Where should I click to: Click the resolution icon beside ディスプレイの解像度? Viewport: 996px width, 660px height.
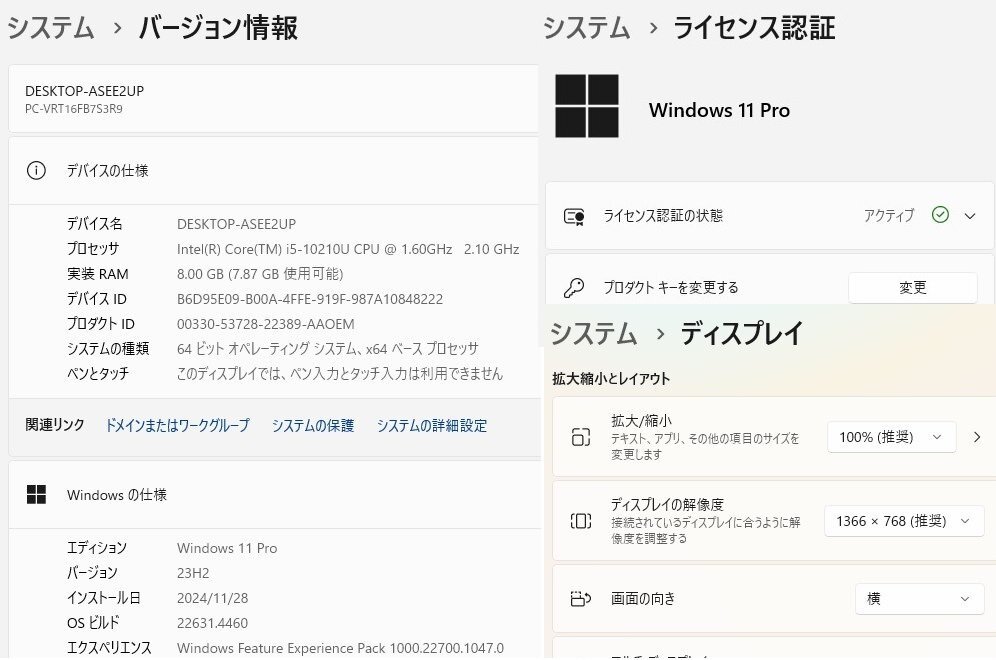pos(581,521)
